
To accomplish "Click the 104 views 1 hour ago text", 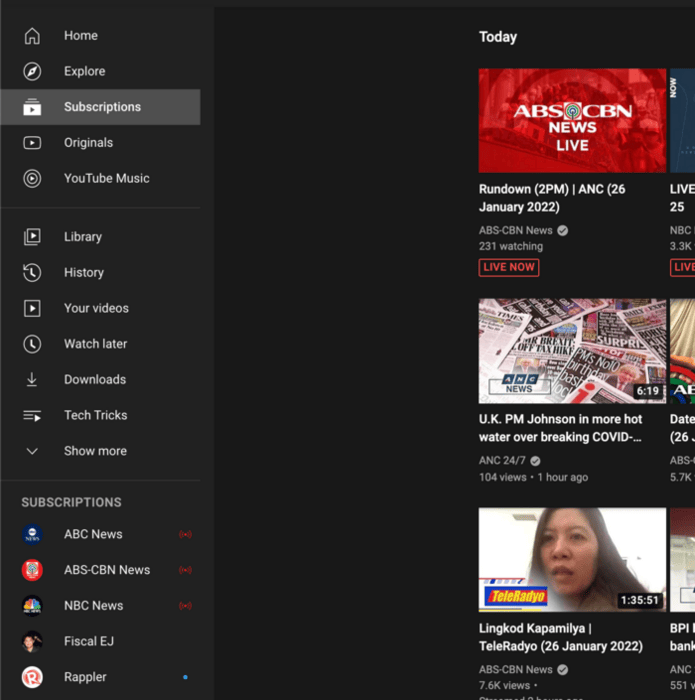I will (x=533, y=477).
